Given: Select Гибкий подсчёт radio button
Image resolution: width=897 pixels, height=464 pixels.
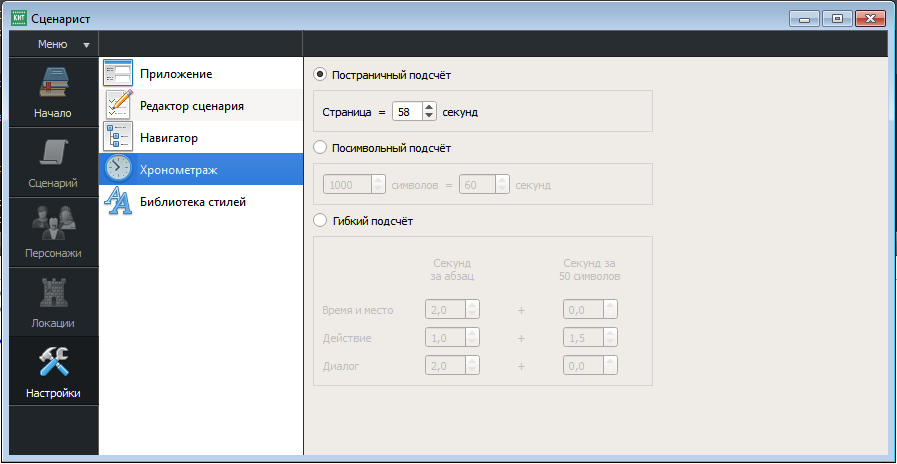Looking at the screenshot, I should 320,221.
